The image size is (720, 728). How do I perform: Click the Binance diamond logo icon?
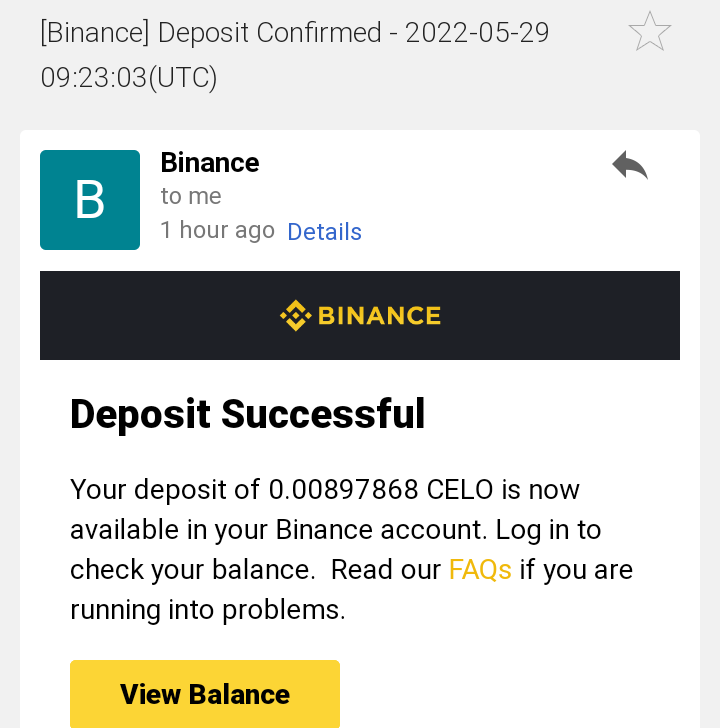295,316
